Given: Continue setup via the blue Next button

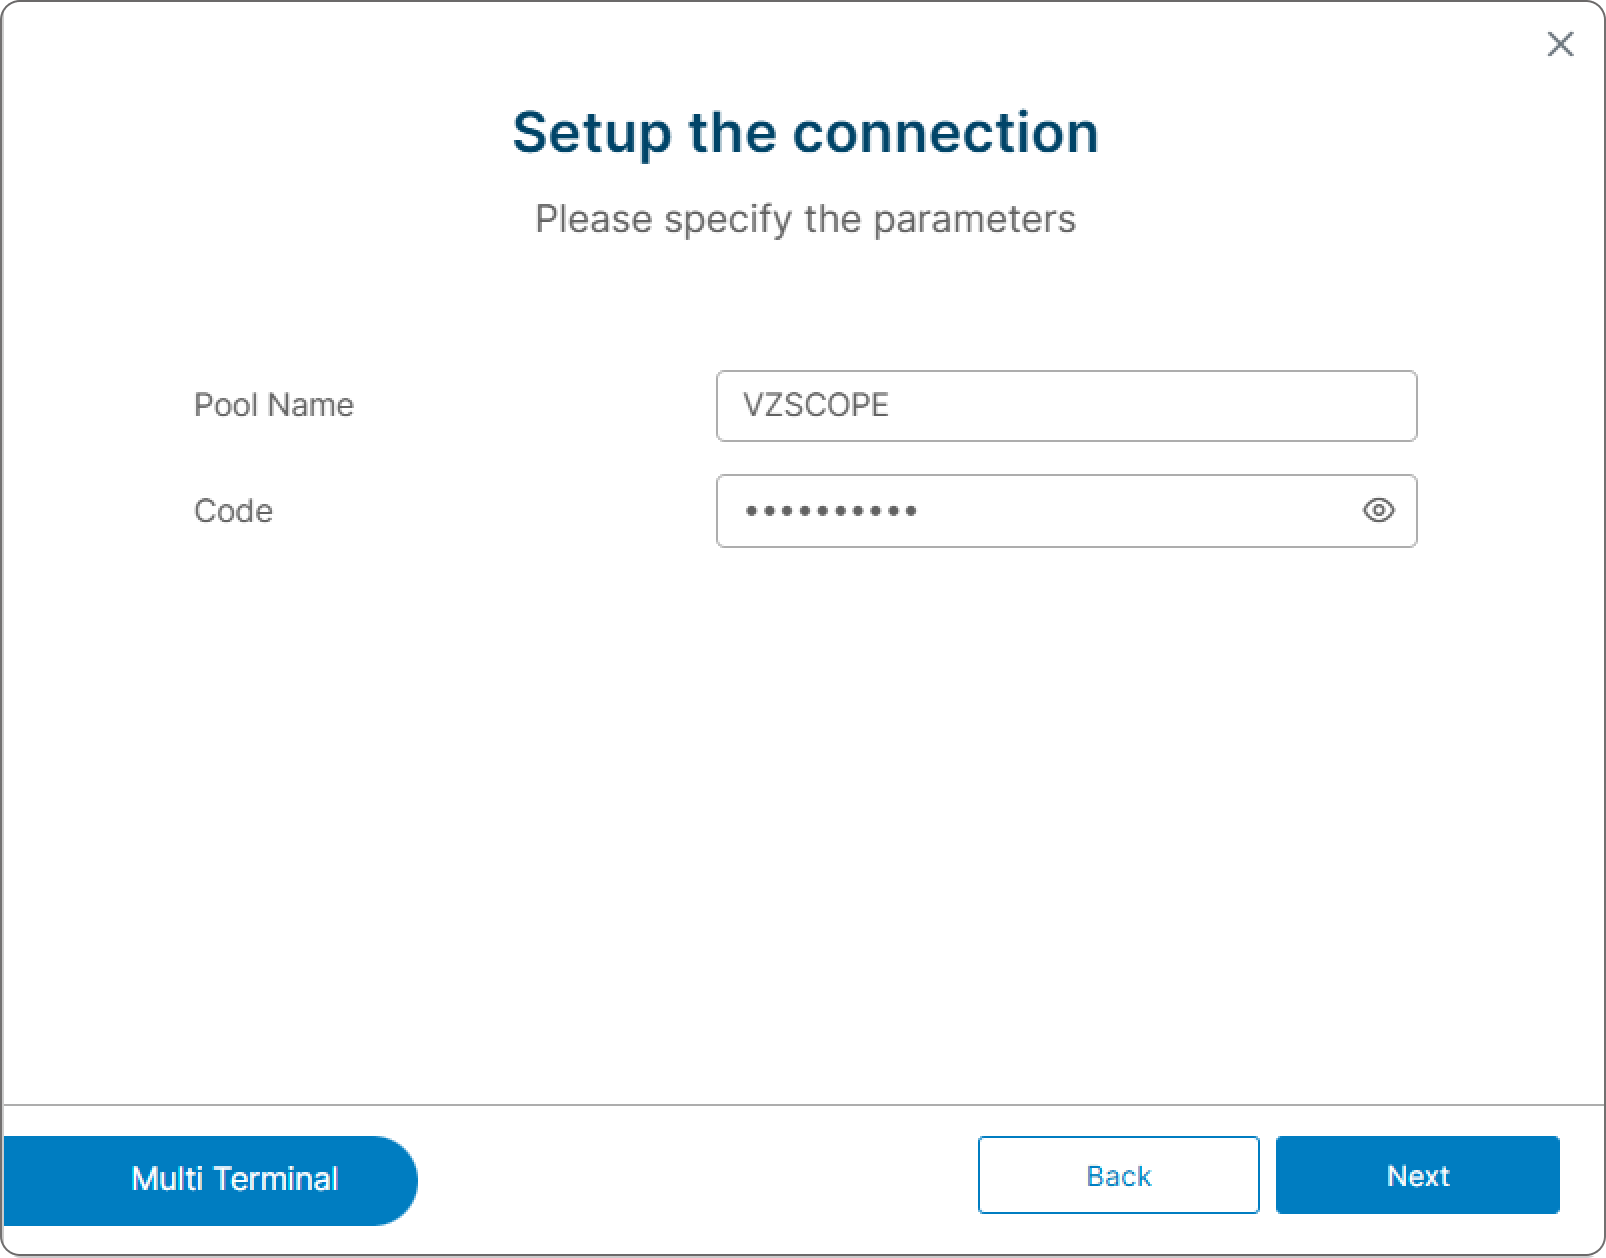Looking at the screenshot, I should tap(1417, 1175).
